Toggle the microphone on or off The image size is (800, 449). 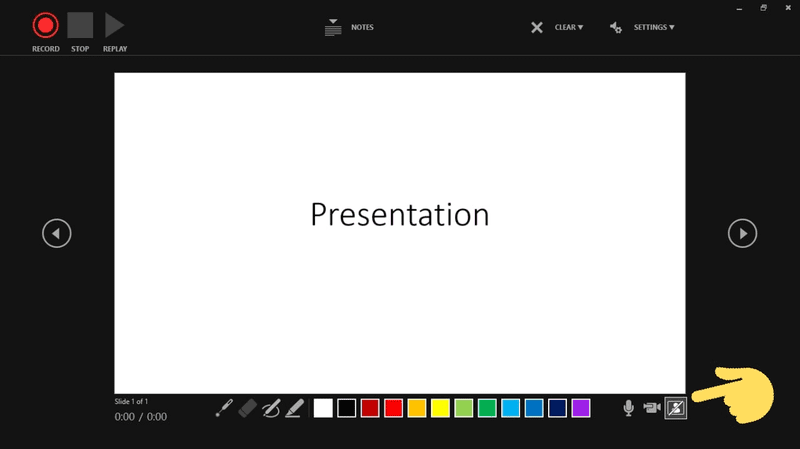(629, 408)
